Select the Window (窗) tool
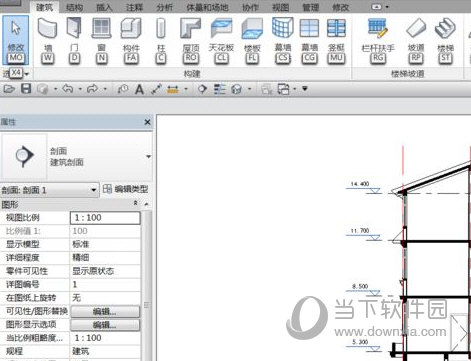Screen dimensions: 471x361 click(101, 40)
